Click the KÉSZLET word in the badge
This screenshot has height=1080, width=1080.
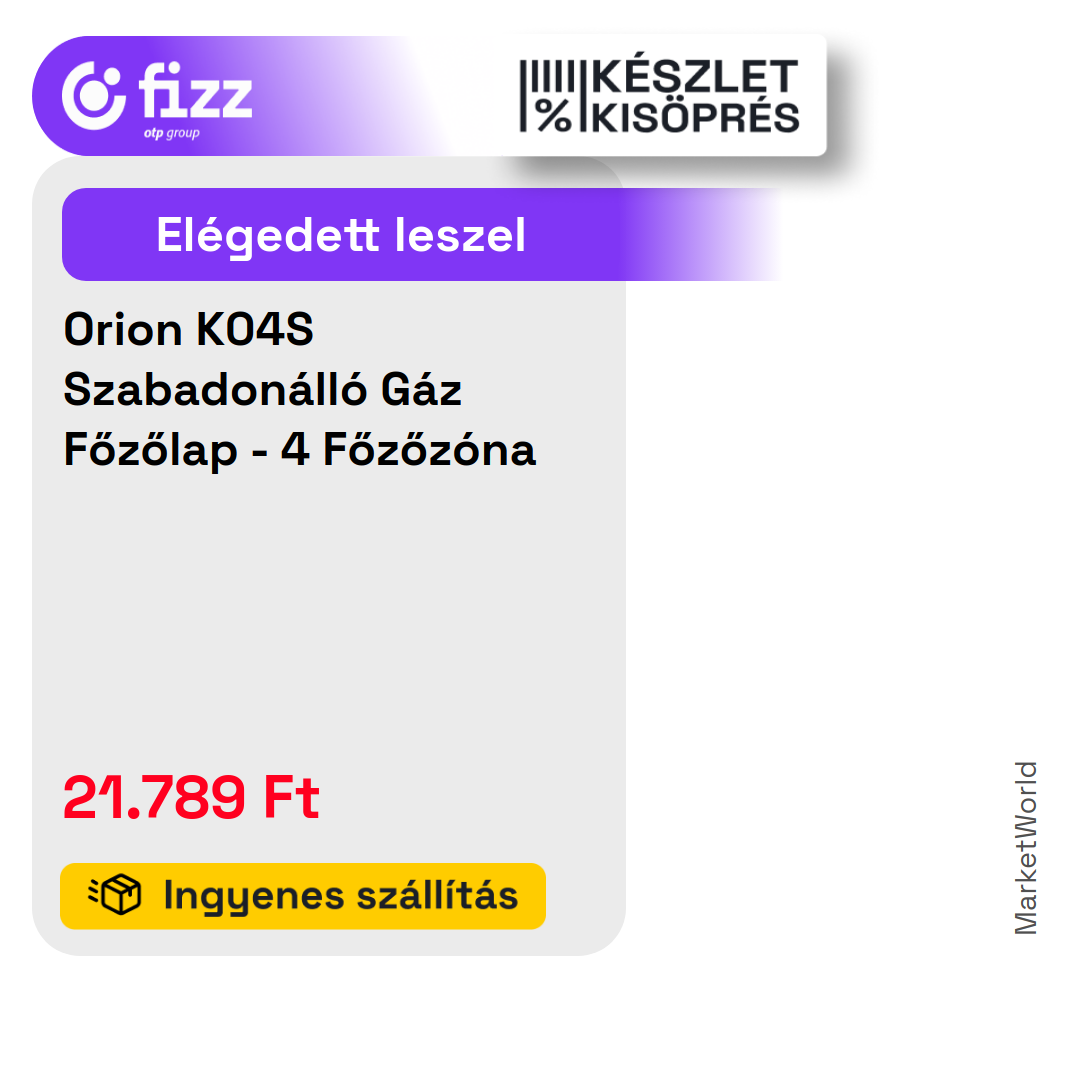[694, 76]
